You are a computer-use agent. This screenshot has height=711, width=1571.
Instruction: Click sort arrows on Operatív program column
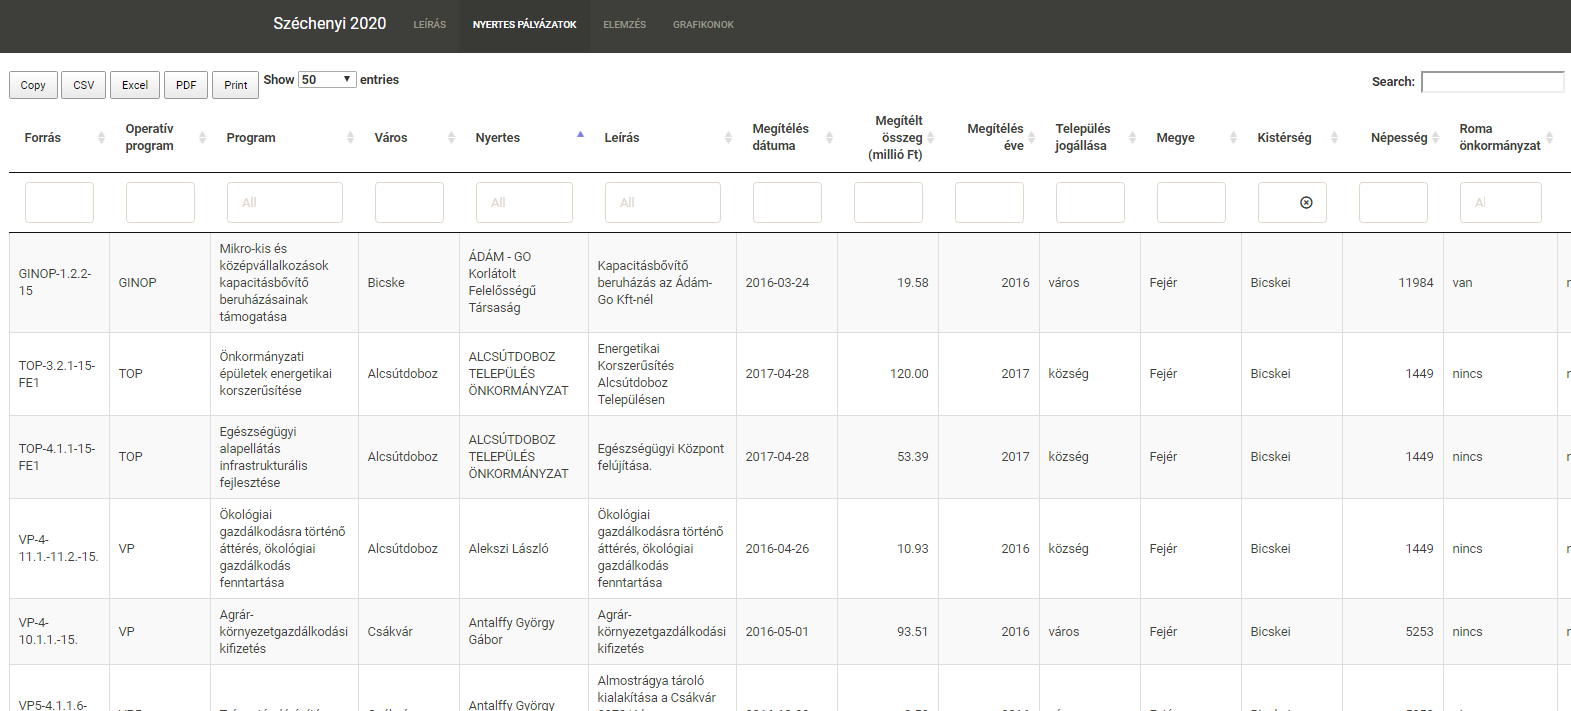point(202,138)
